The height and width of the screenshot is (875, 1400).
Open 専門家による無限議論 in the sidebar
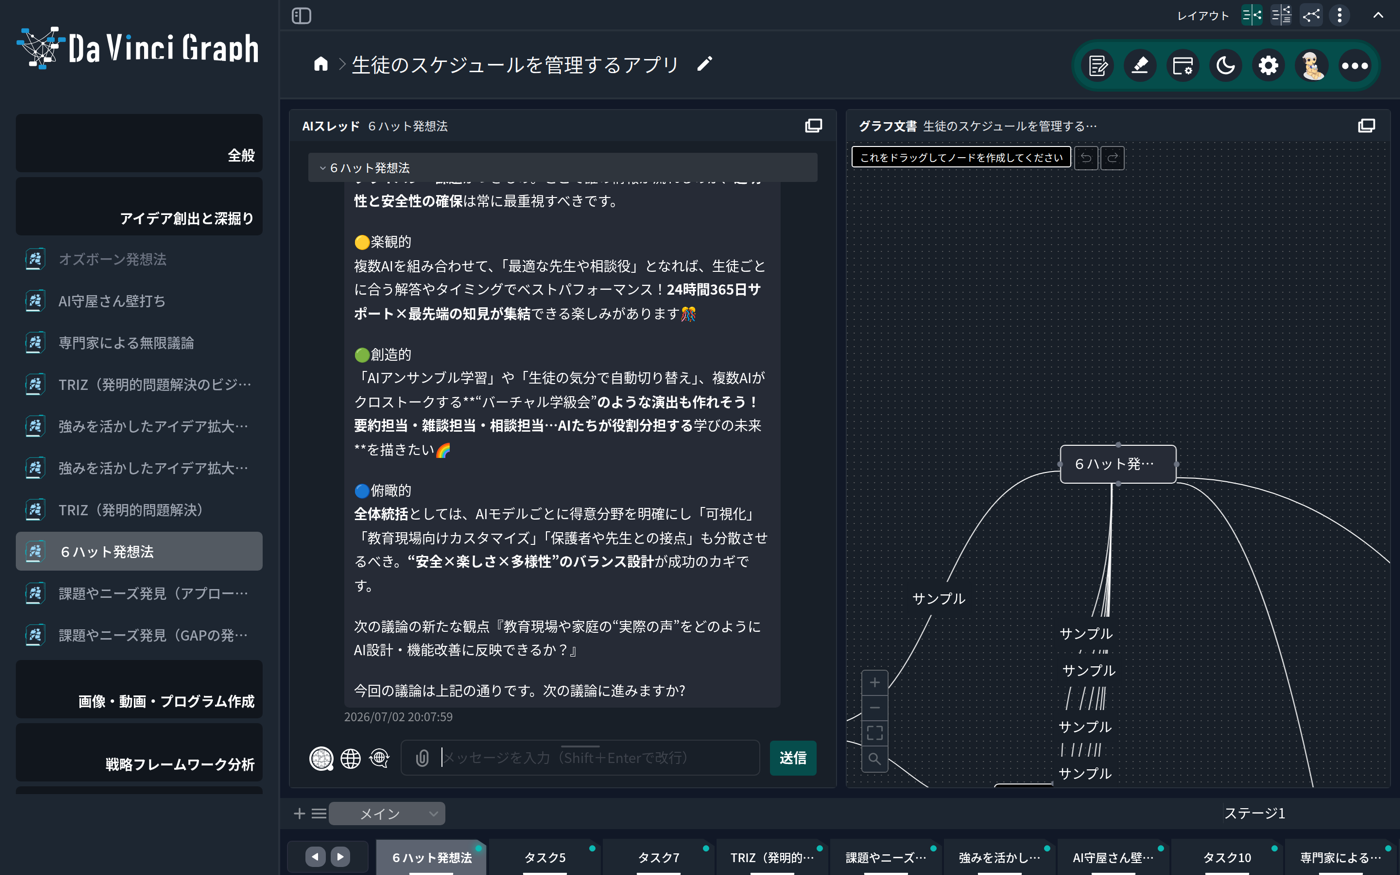tap(139, 343)
